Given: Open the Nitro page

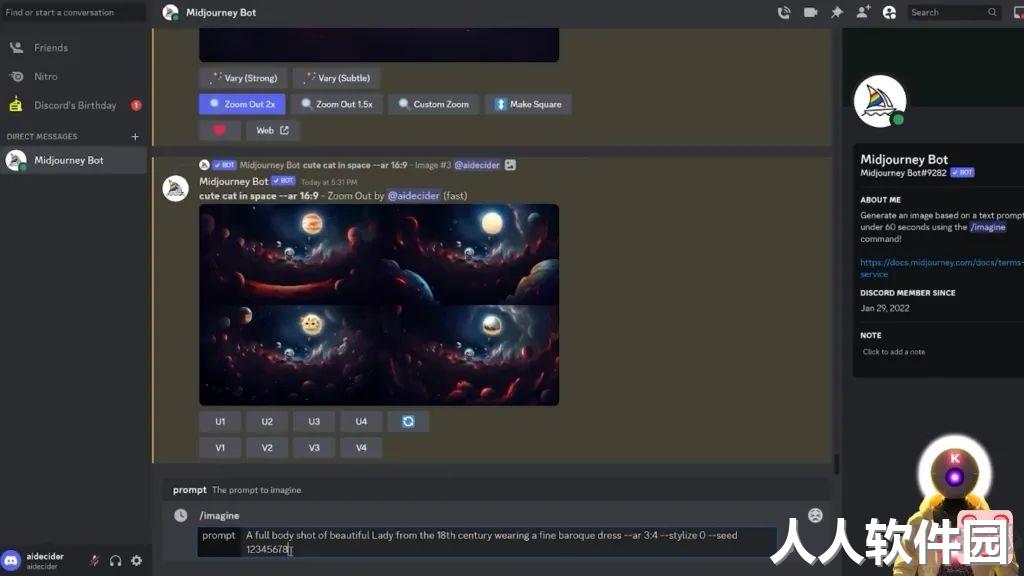Looking at the screenshot, I should (x=73, y=76).
